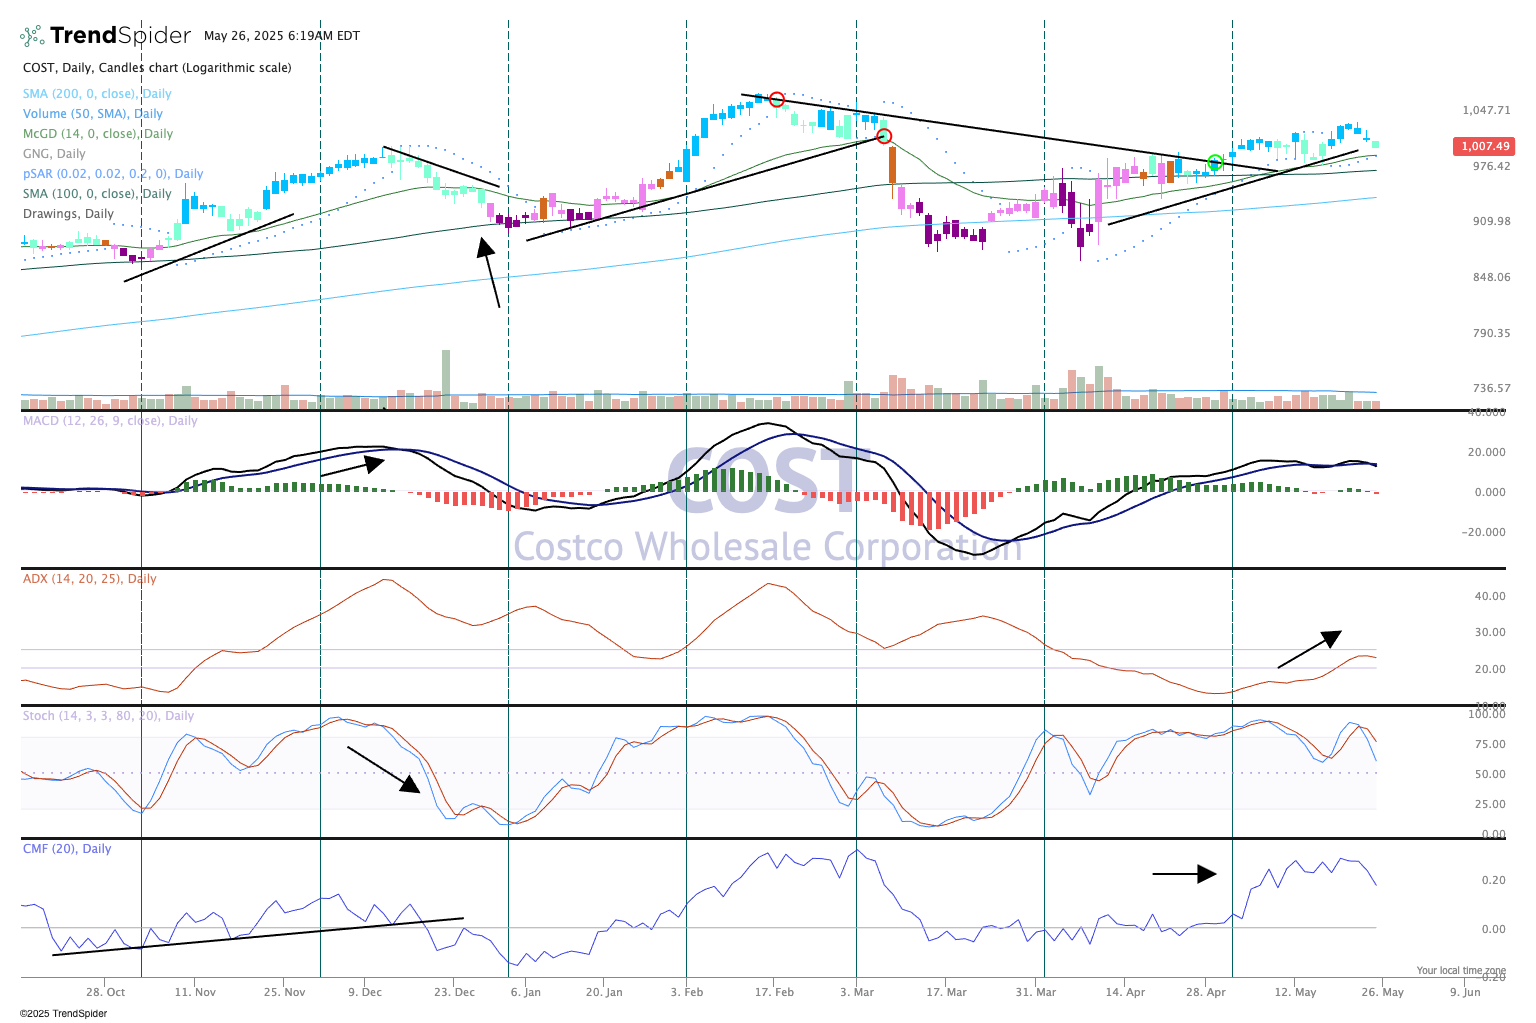Click the Drawings, Daily legend entry
Screen dimensions: 1536x1023
68,214
